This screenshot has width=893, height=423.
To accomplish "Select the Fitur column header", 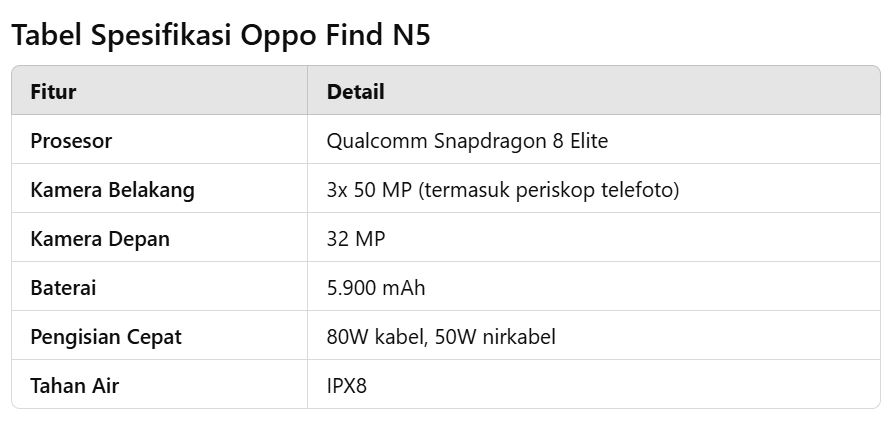I will [x=54, y=92].
